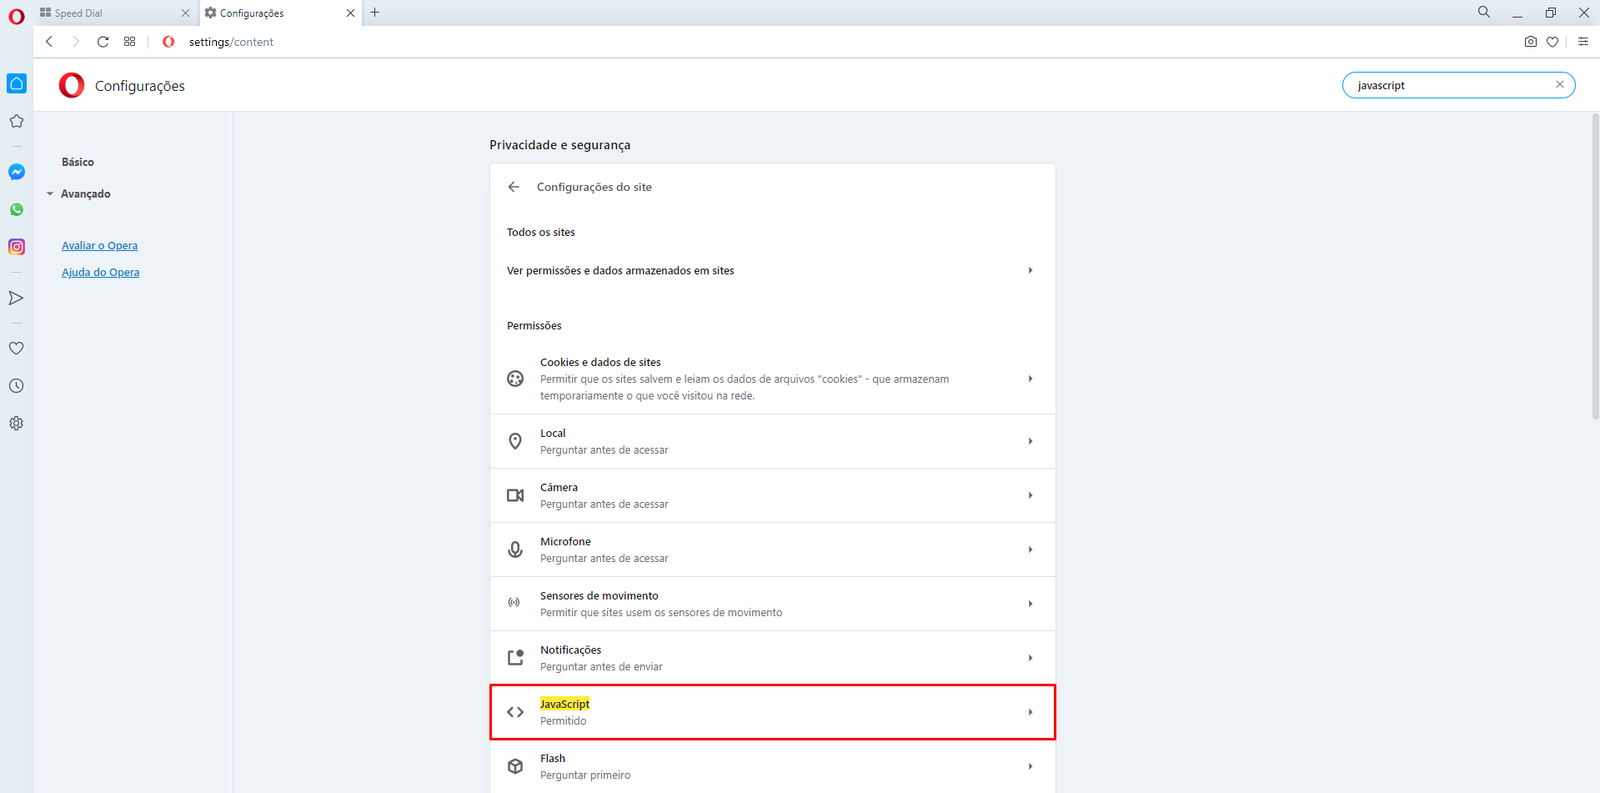The width and height of the screenshot is (1600, 793).
Task: Click the back arrow beside Configurações do site
Action: pyautogui.click(x=514, y=187)
